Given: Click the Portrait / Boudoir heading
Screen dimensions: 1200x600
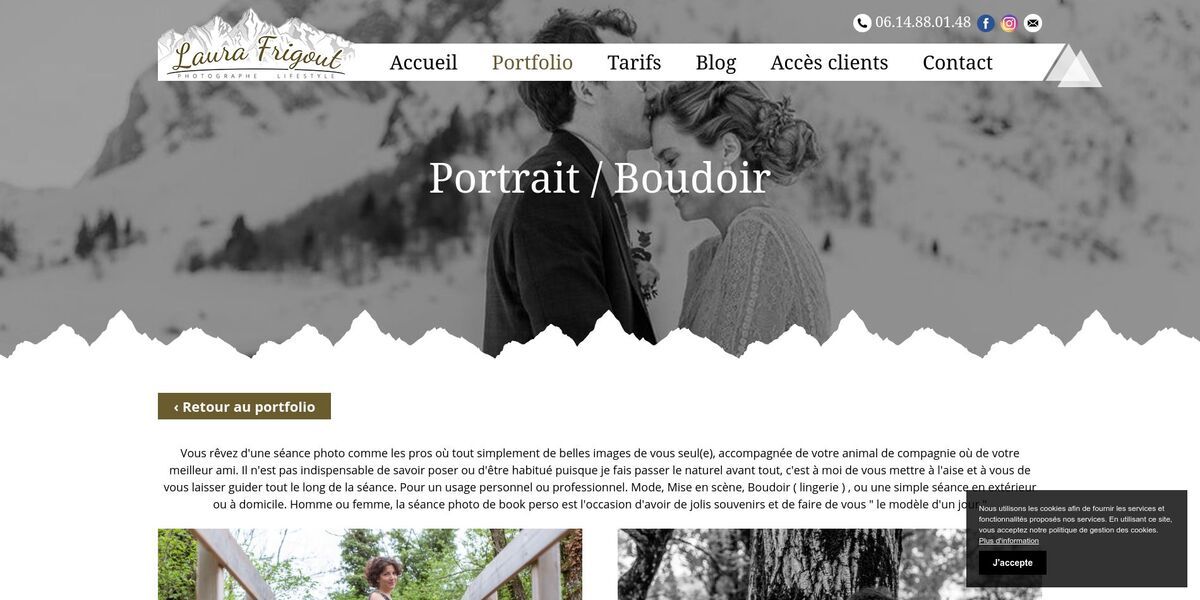Looking at the screenshot, I should click(x=599, y=178).
